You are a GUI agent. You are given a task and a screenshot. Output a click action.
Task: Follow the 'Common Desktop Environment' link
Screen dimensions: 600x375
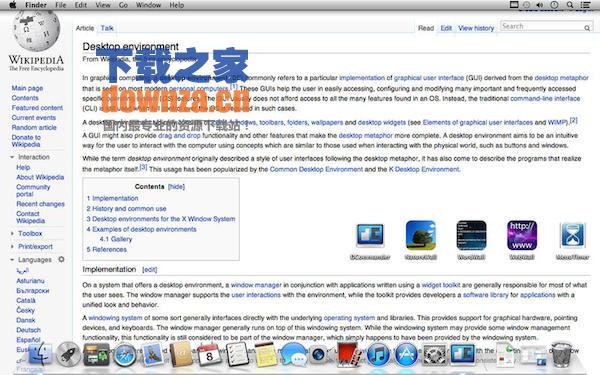click(316, 169)
